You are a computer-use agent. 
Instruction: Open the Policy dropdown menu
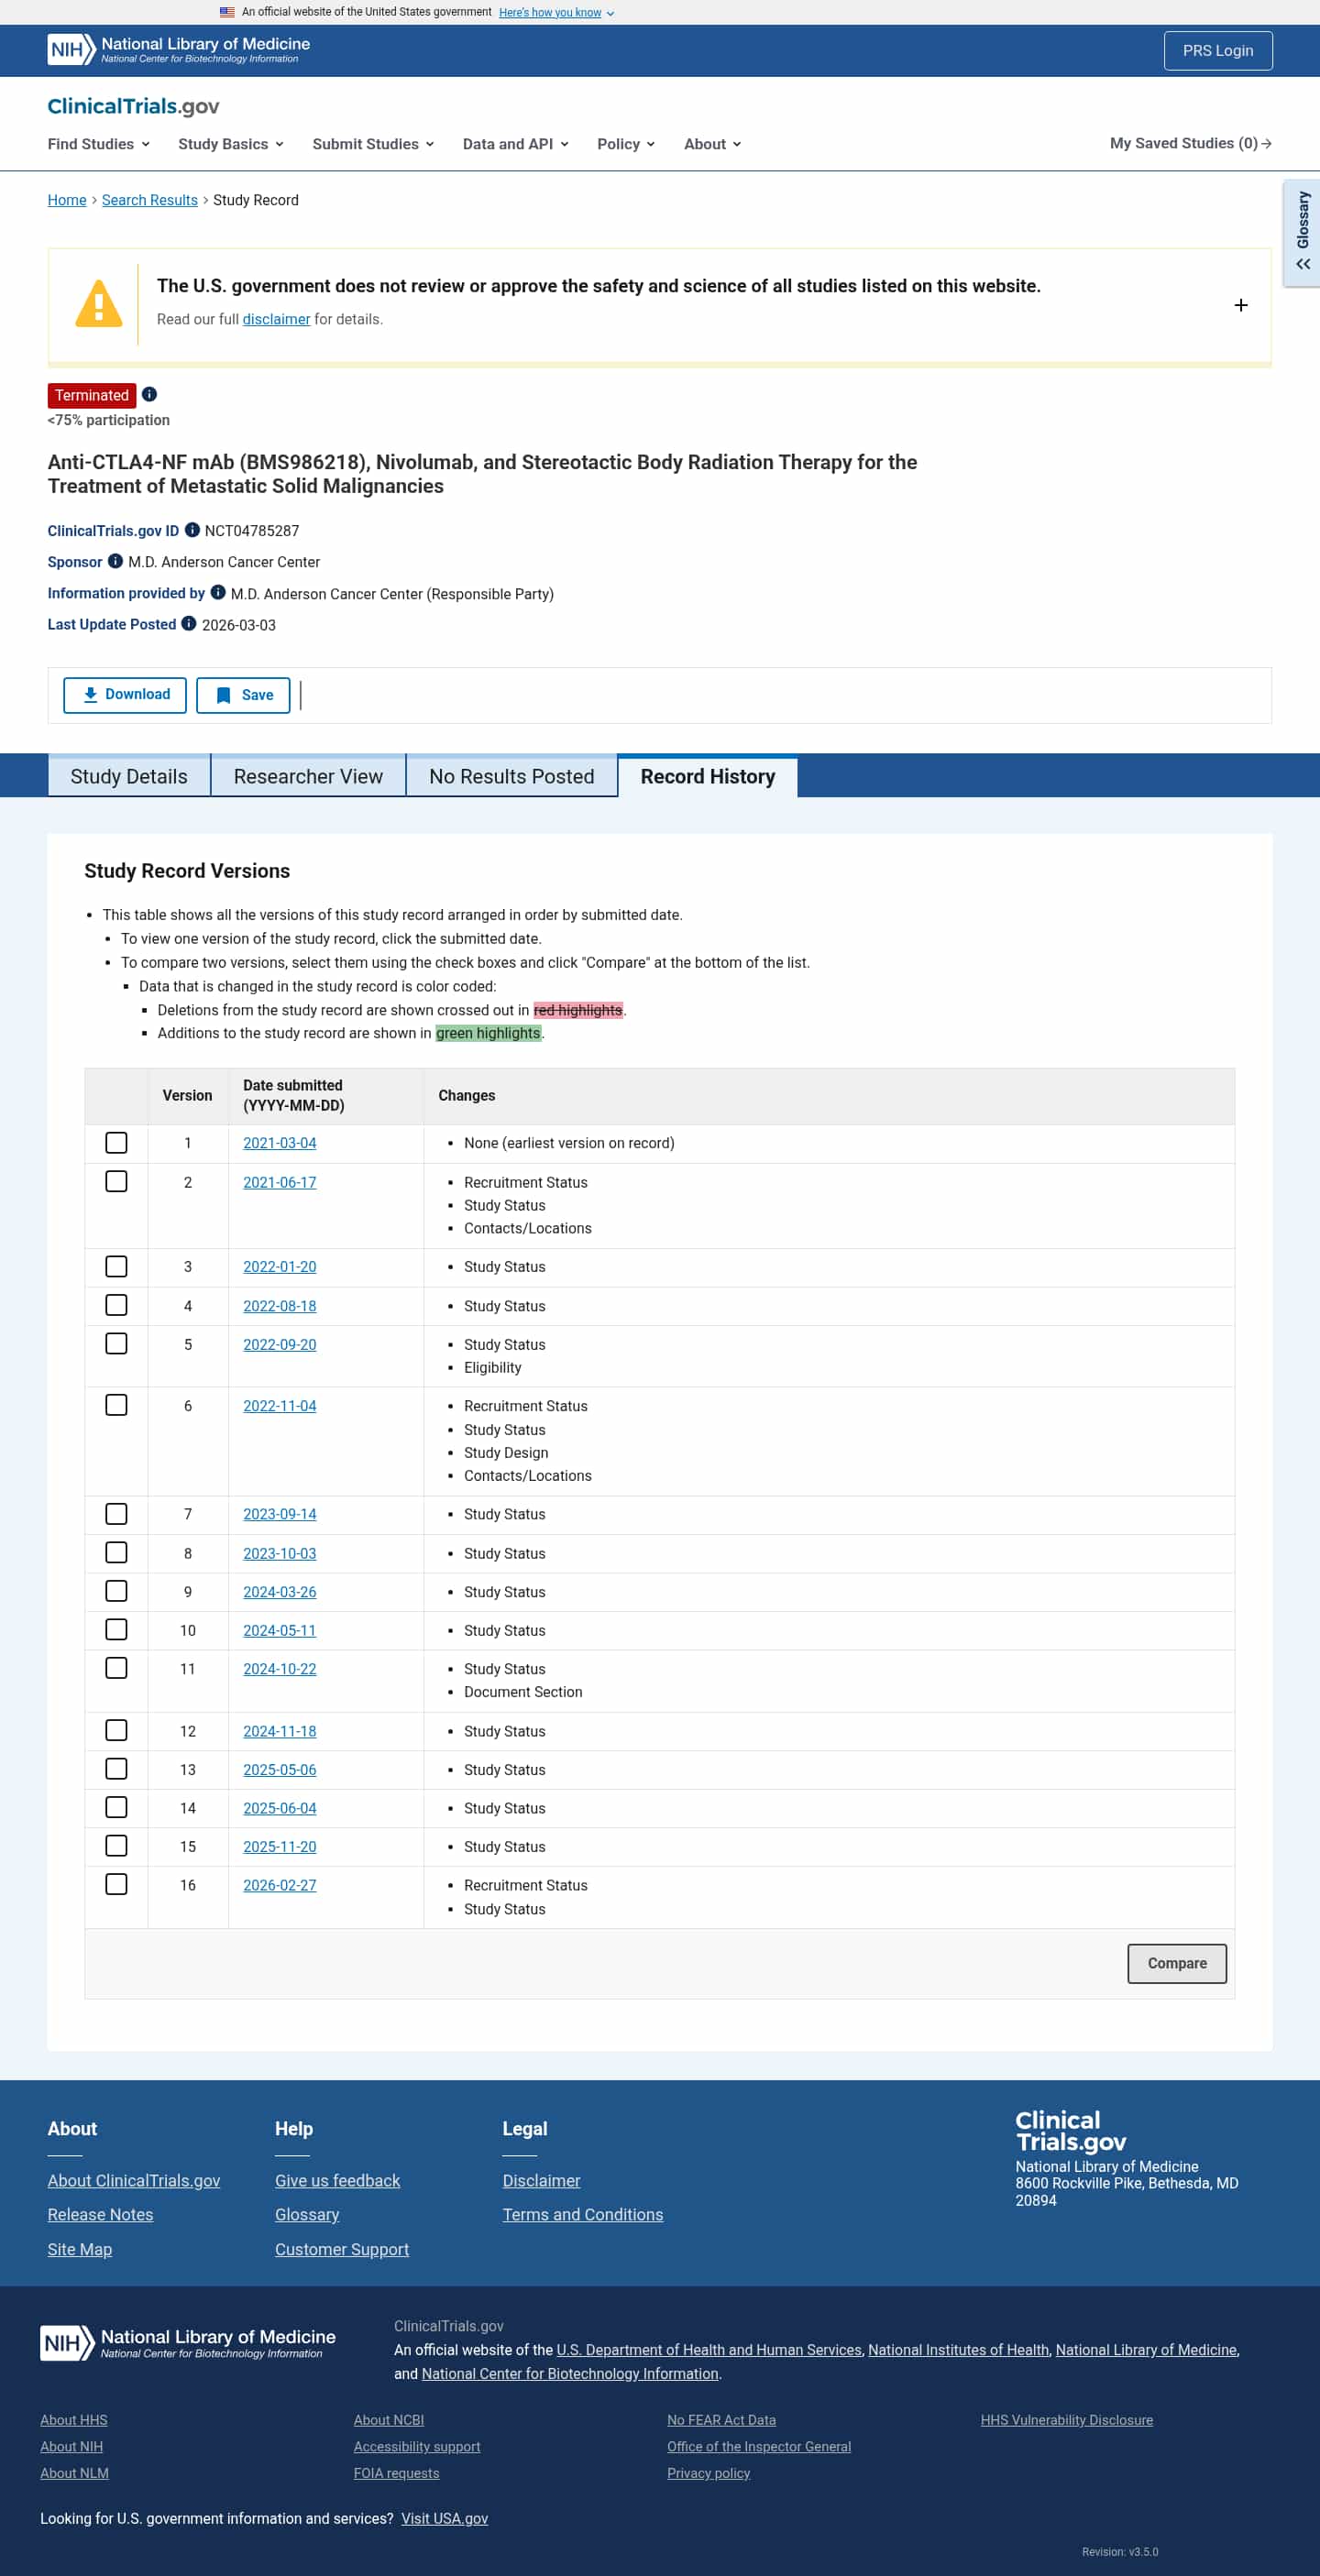click(626, 144)
